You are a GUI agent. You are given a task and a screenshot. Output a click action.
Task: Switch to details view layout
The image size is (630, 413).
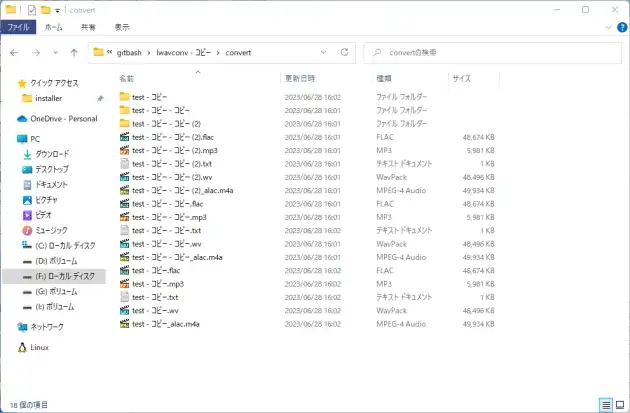point(606,404)
